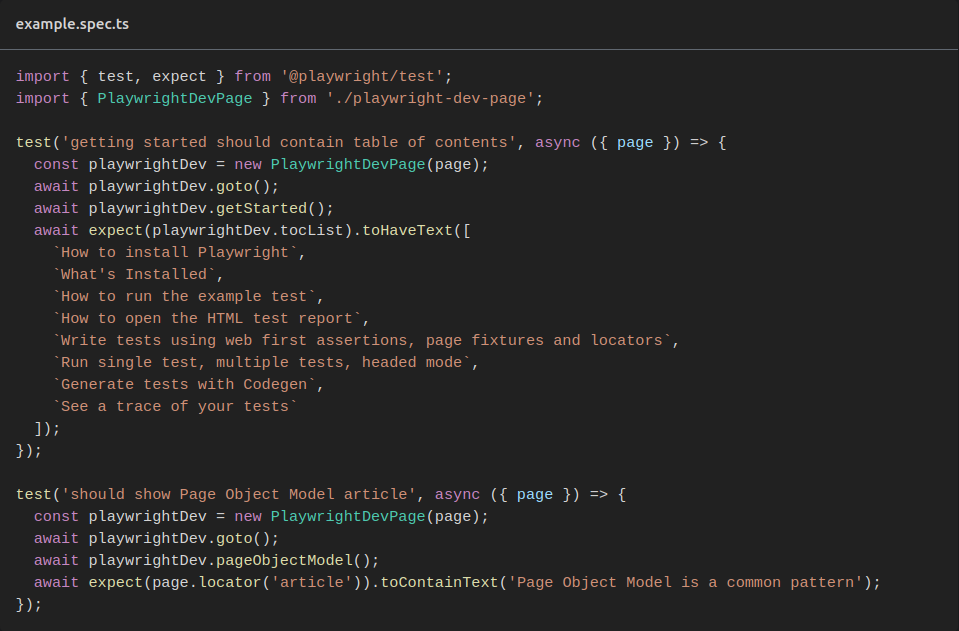Image resolution: width=959 pixels, height=631 pixels.
Task: Click the toHaveText method name
Action: [x=407, y=231]
